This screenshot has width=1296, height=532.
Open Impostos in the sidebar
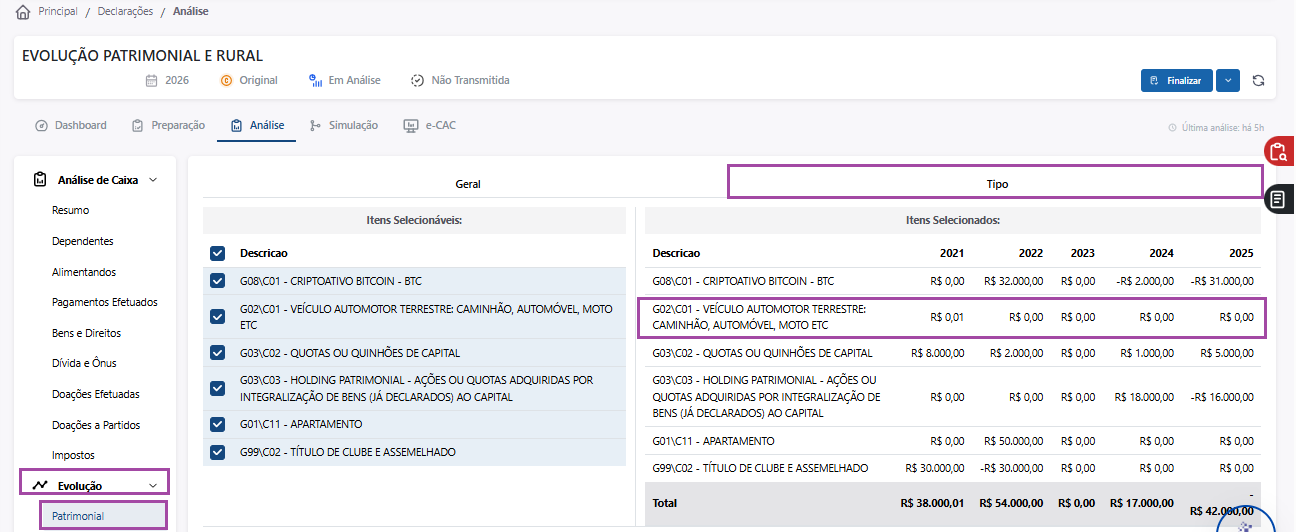[73, 455]
